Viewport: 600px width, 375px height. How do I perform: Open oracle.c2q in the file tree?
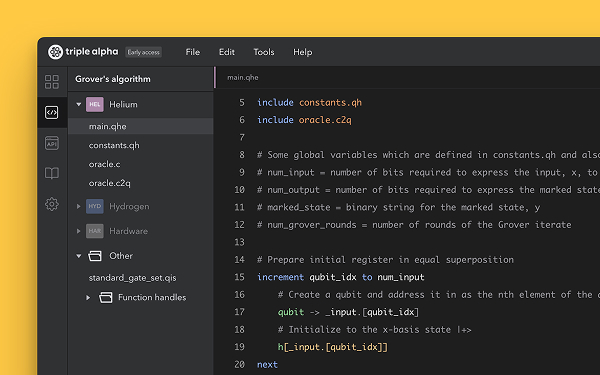(109, 183)
